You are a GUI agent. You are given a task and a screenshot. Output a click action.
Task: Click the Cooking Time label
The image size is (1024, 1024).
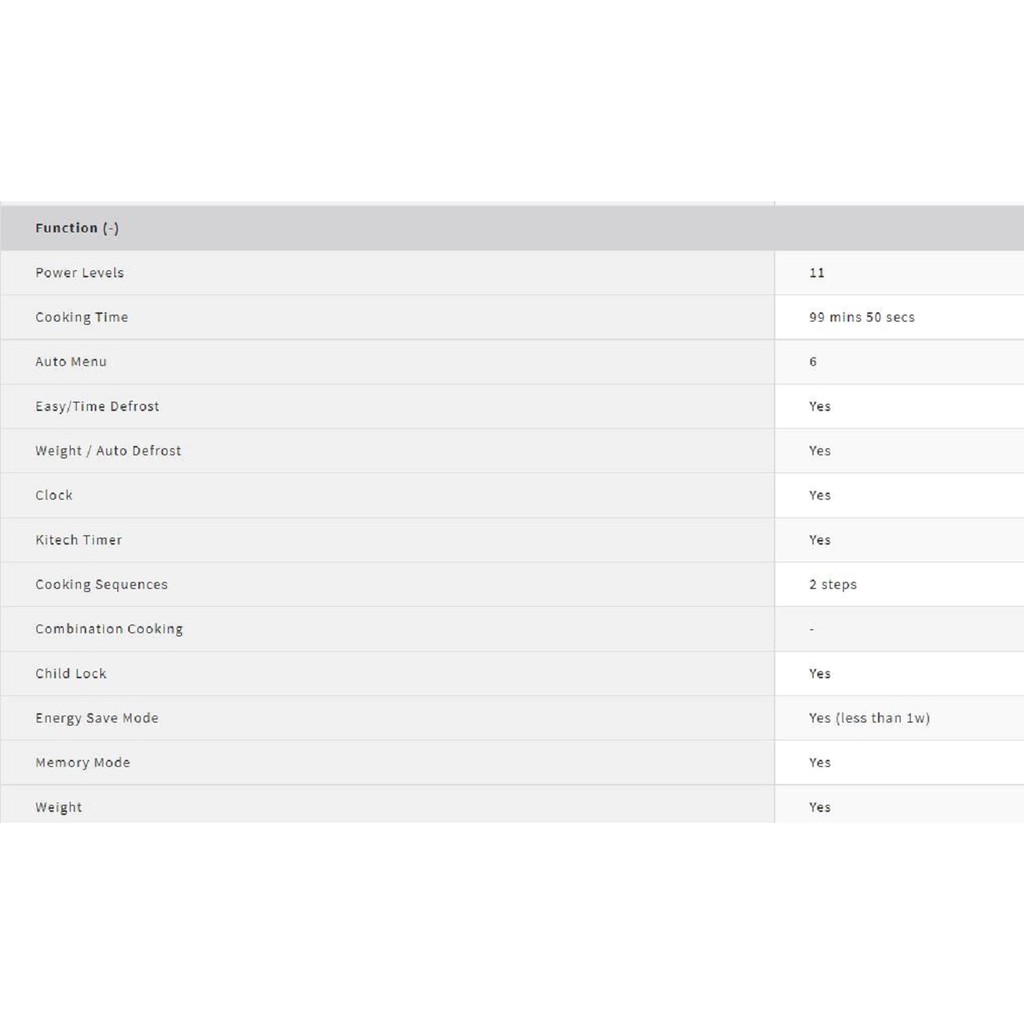coord(82,317)
